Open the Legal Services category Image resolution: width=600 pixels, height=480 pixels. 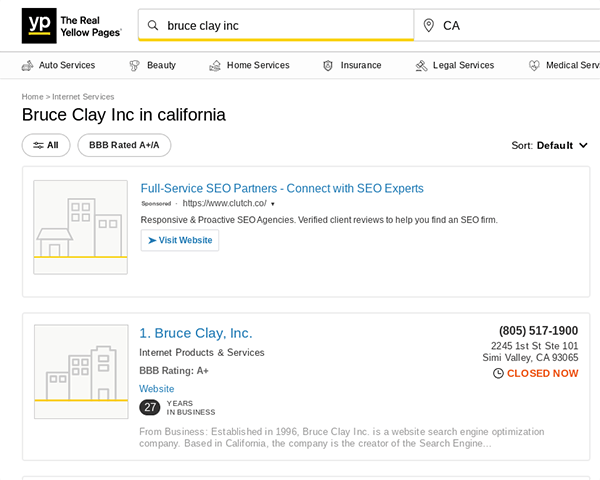point(455,65)
